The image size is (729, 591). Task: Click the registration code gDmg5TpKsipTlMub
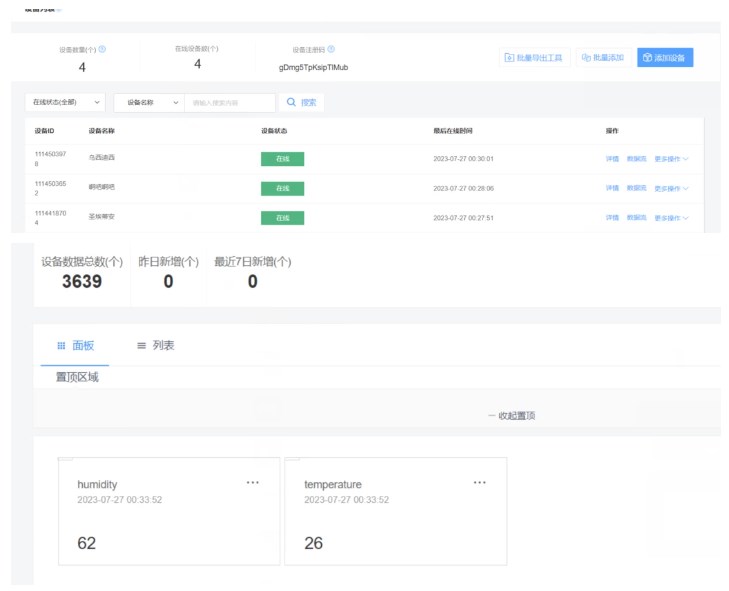[313, 67]
